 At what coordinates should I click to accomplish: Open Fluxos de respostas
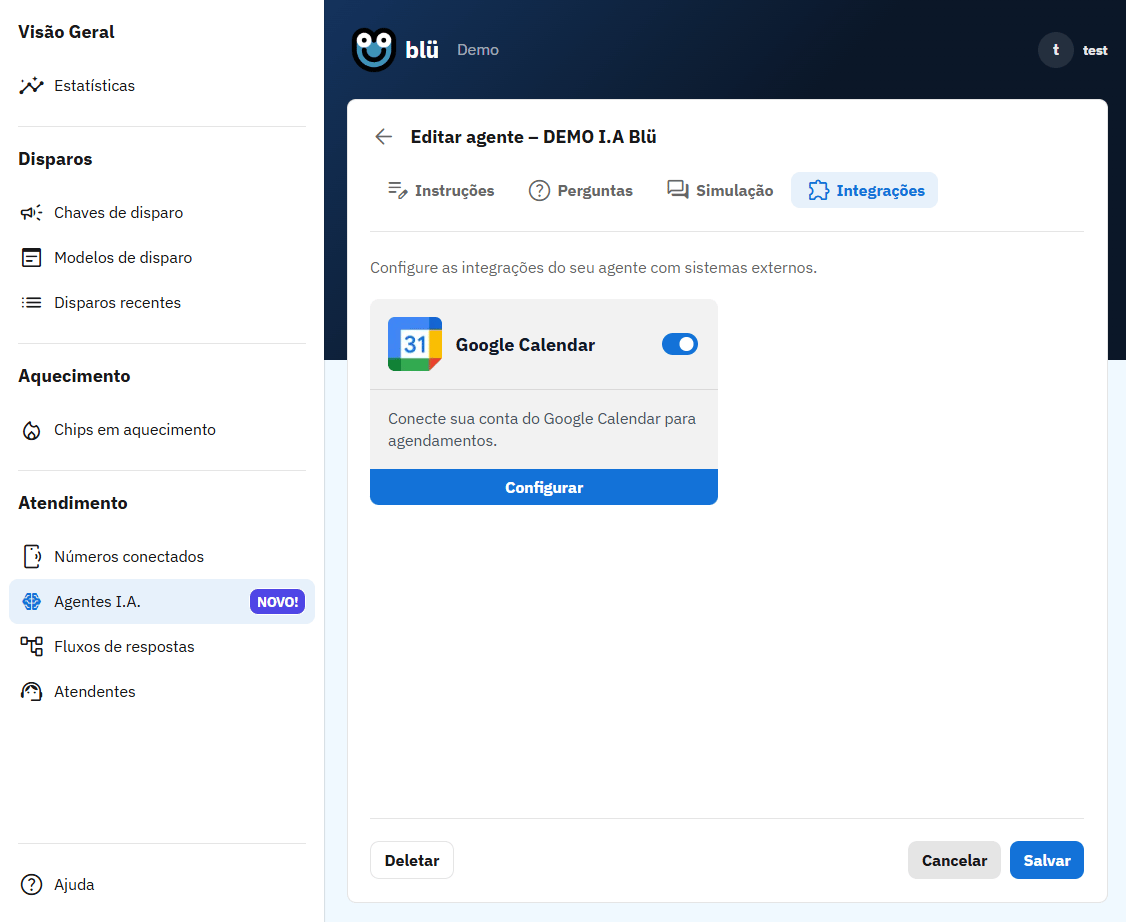coord(162,646)
